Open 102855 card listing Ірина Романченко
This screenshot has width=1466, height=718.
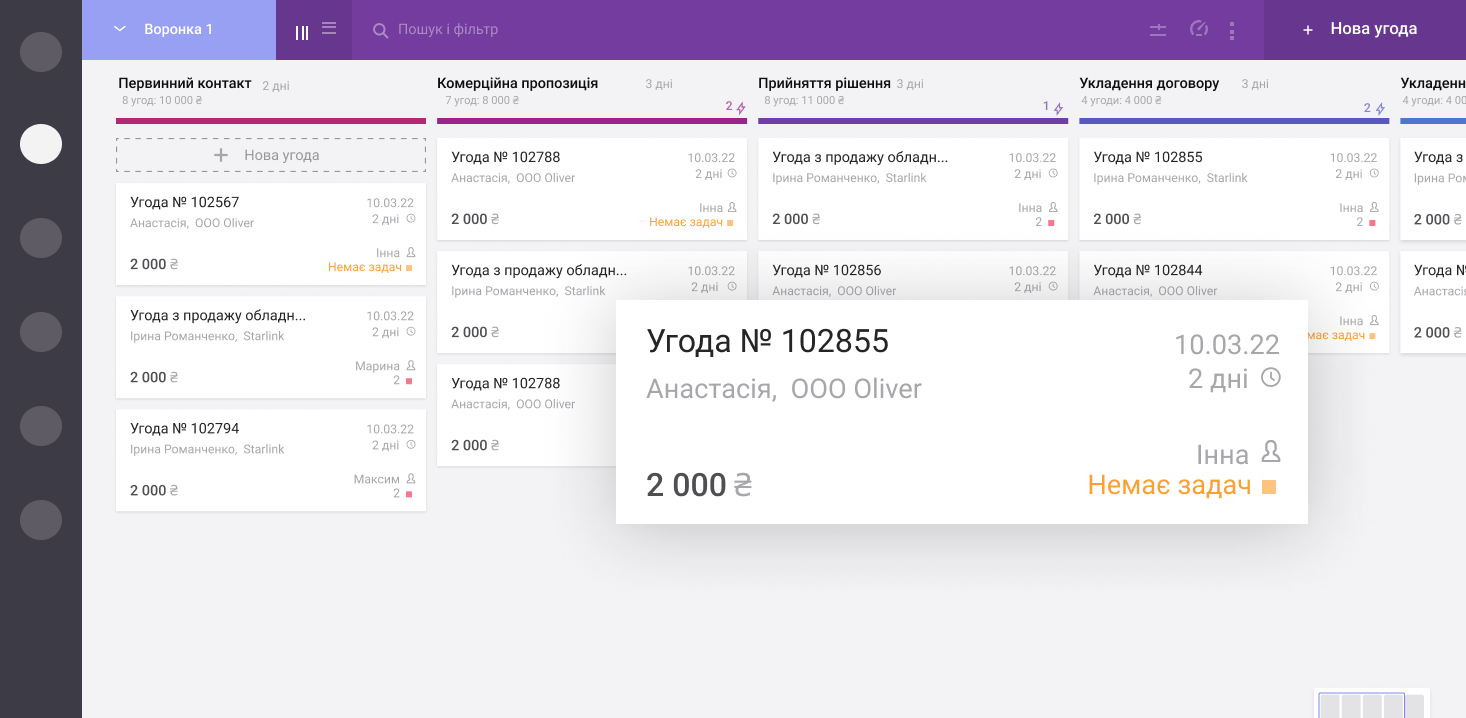point(1234,189)
